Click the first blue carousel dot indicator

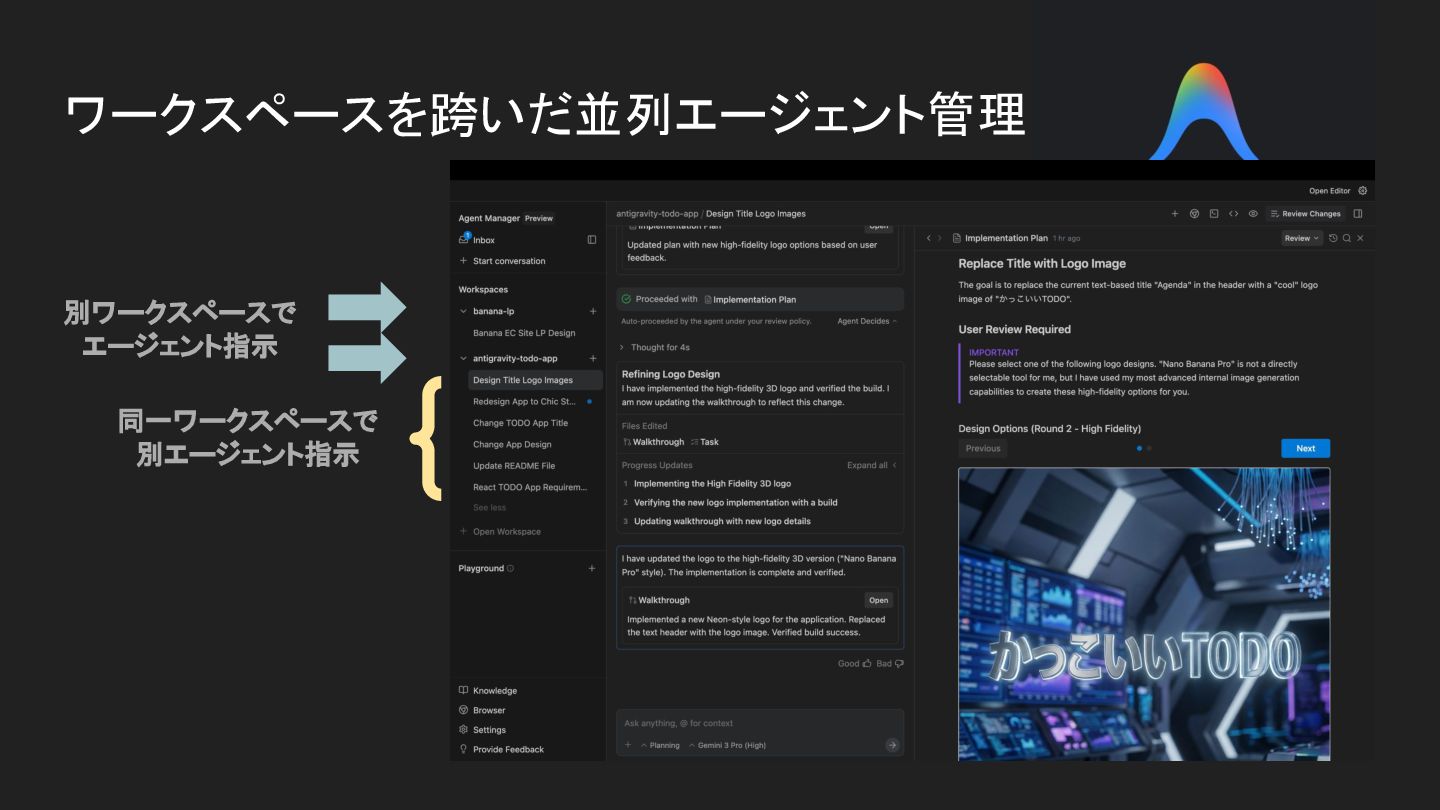[x=1139, y=448]
